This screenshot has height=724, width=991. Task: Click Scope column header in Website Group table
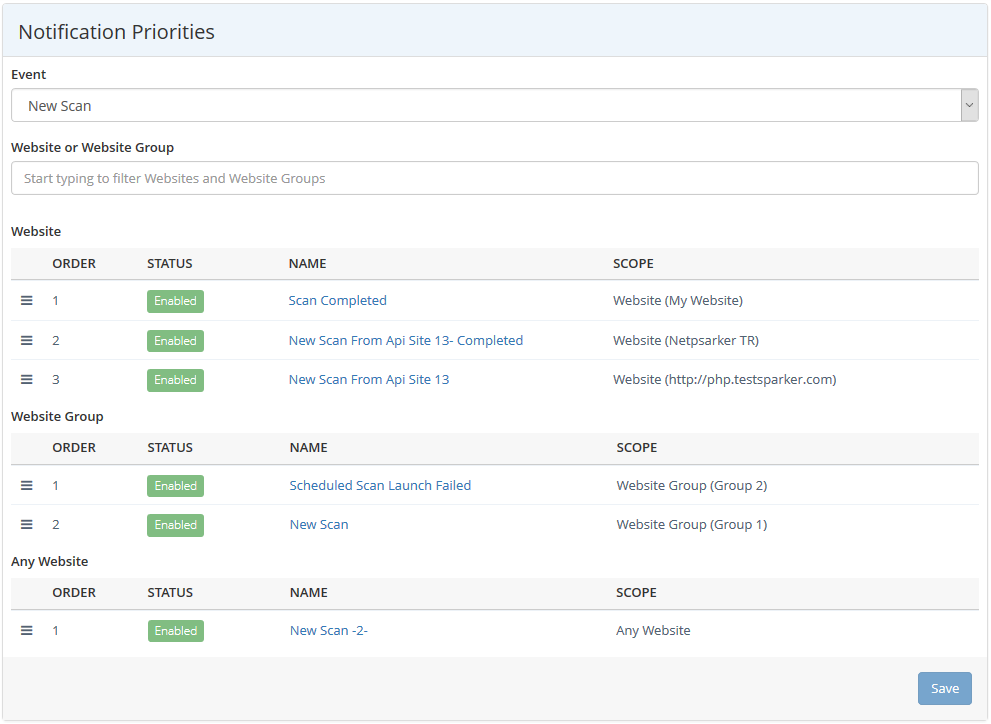point(636,448)
